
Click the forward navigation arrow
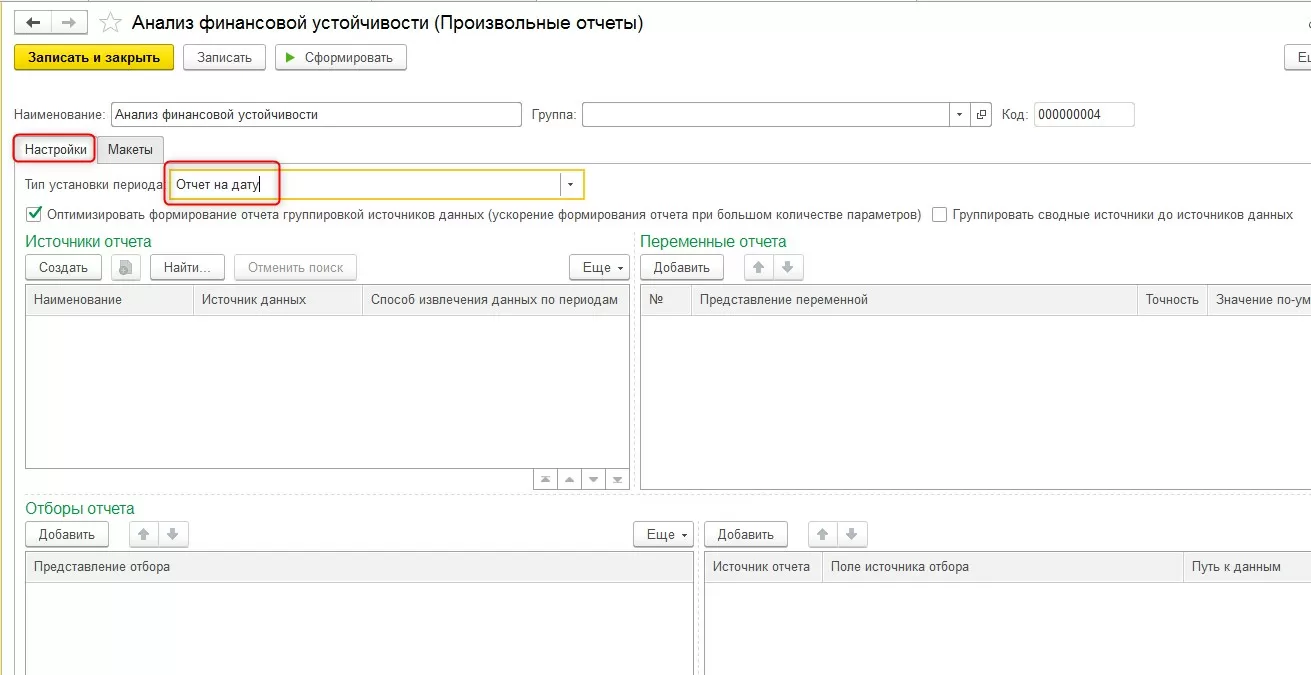pyautogui.click(x=68, y=23)
